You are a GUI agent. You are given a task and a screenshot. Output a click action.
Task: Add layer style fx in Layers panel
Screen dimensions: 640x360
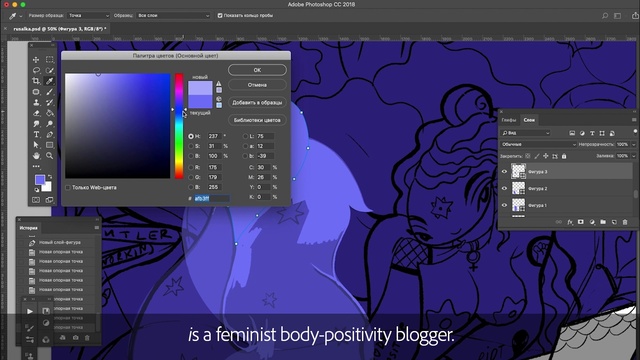[570, 222]
